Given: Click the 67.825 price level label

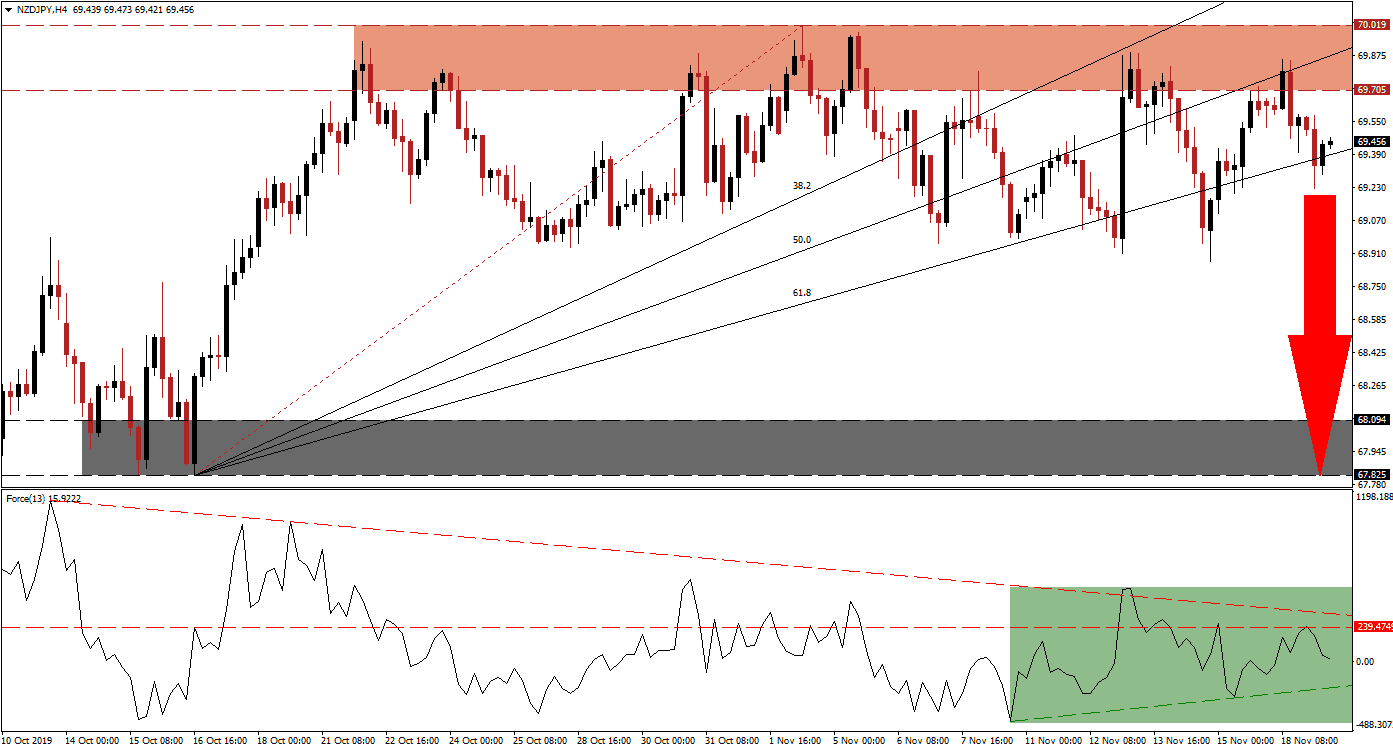Looking at the screenshot, I should (1370, 474).
